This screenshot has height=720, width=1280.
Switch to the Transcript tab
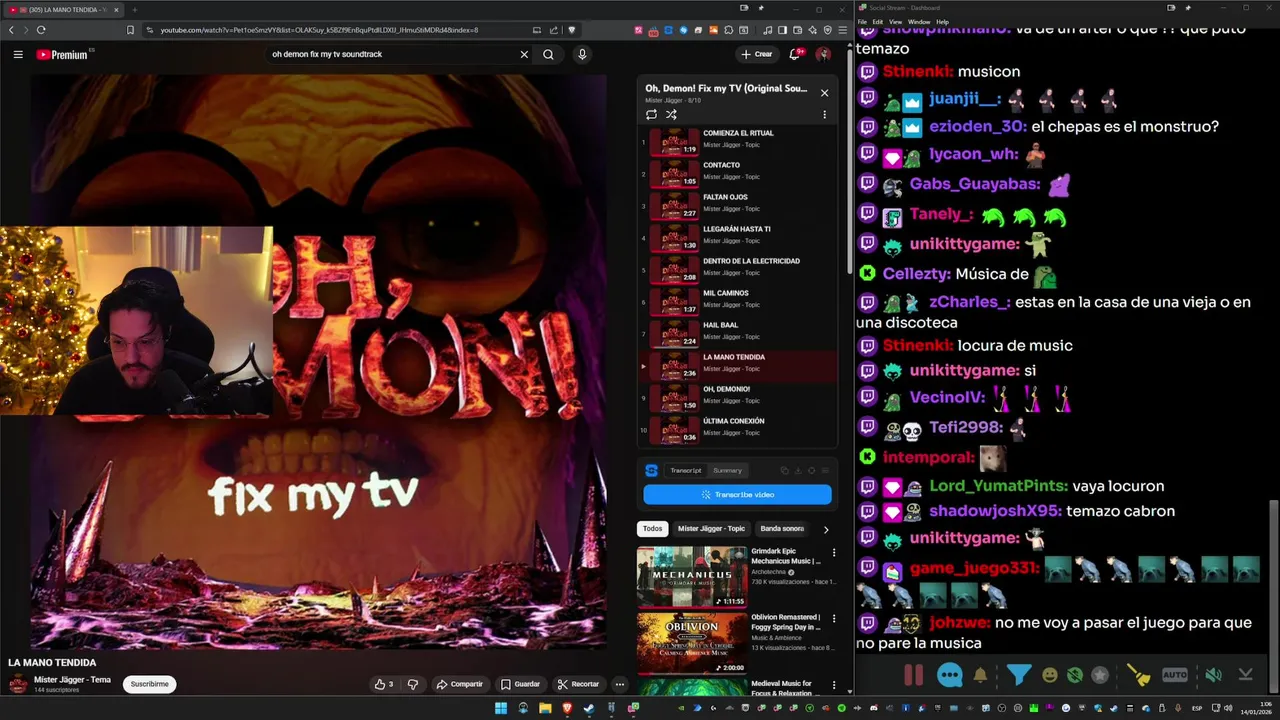(686, 470)
